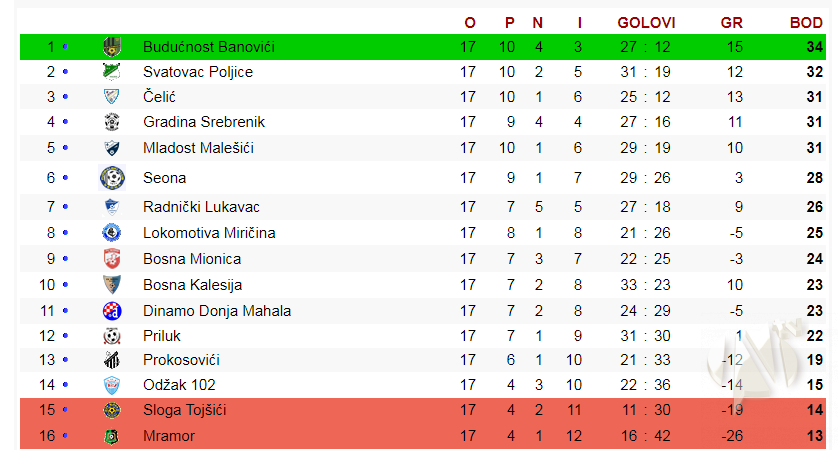
Task: Open the Radnički Lukavac team page
Action: (201, 207)
